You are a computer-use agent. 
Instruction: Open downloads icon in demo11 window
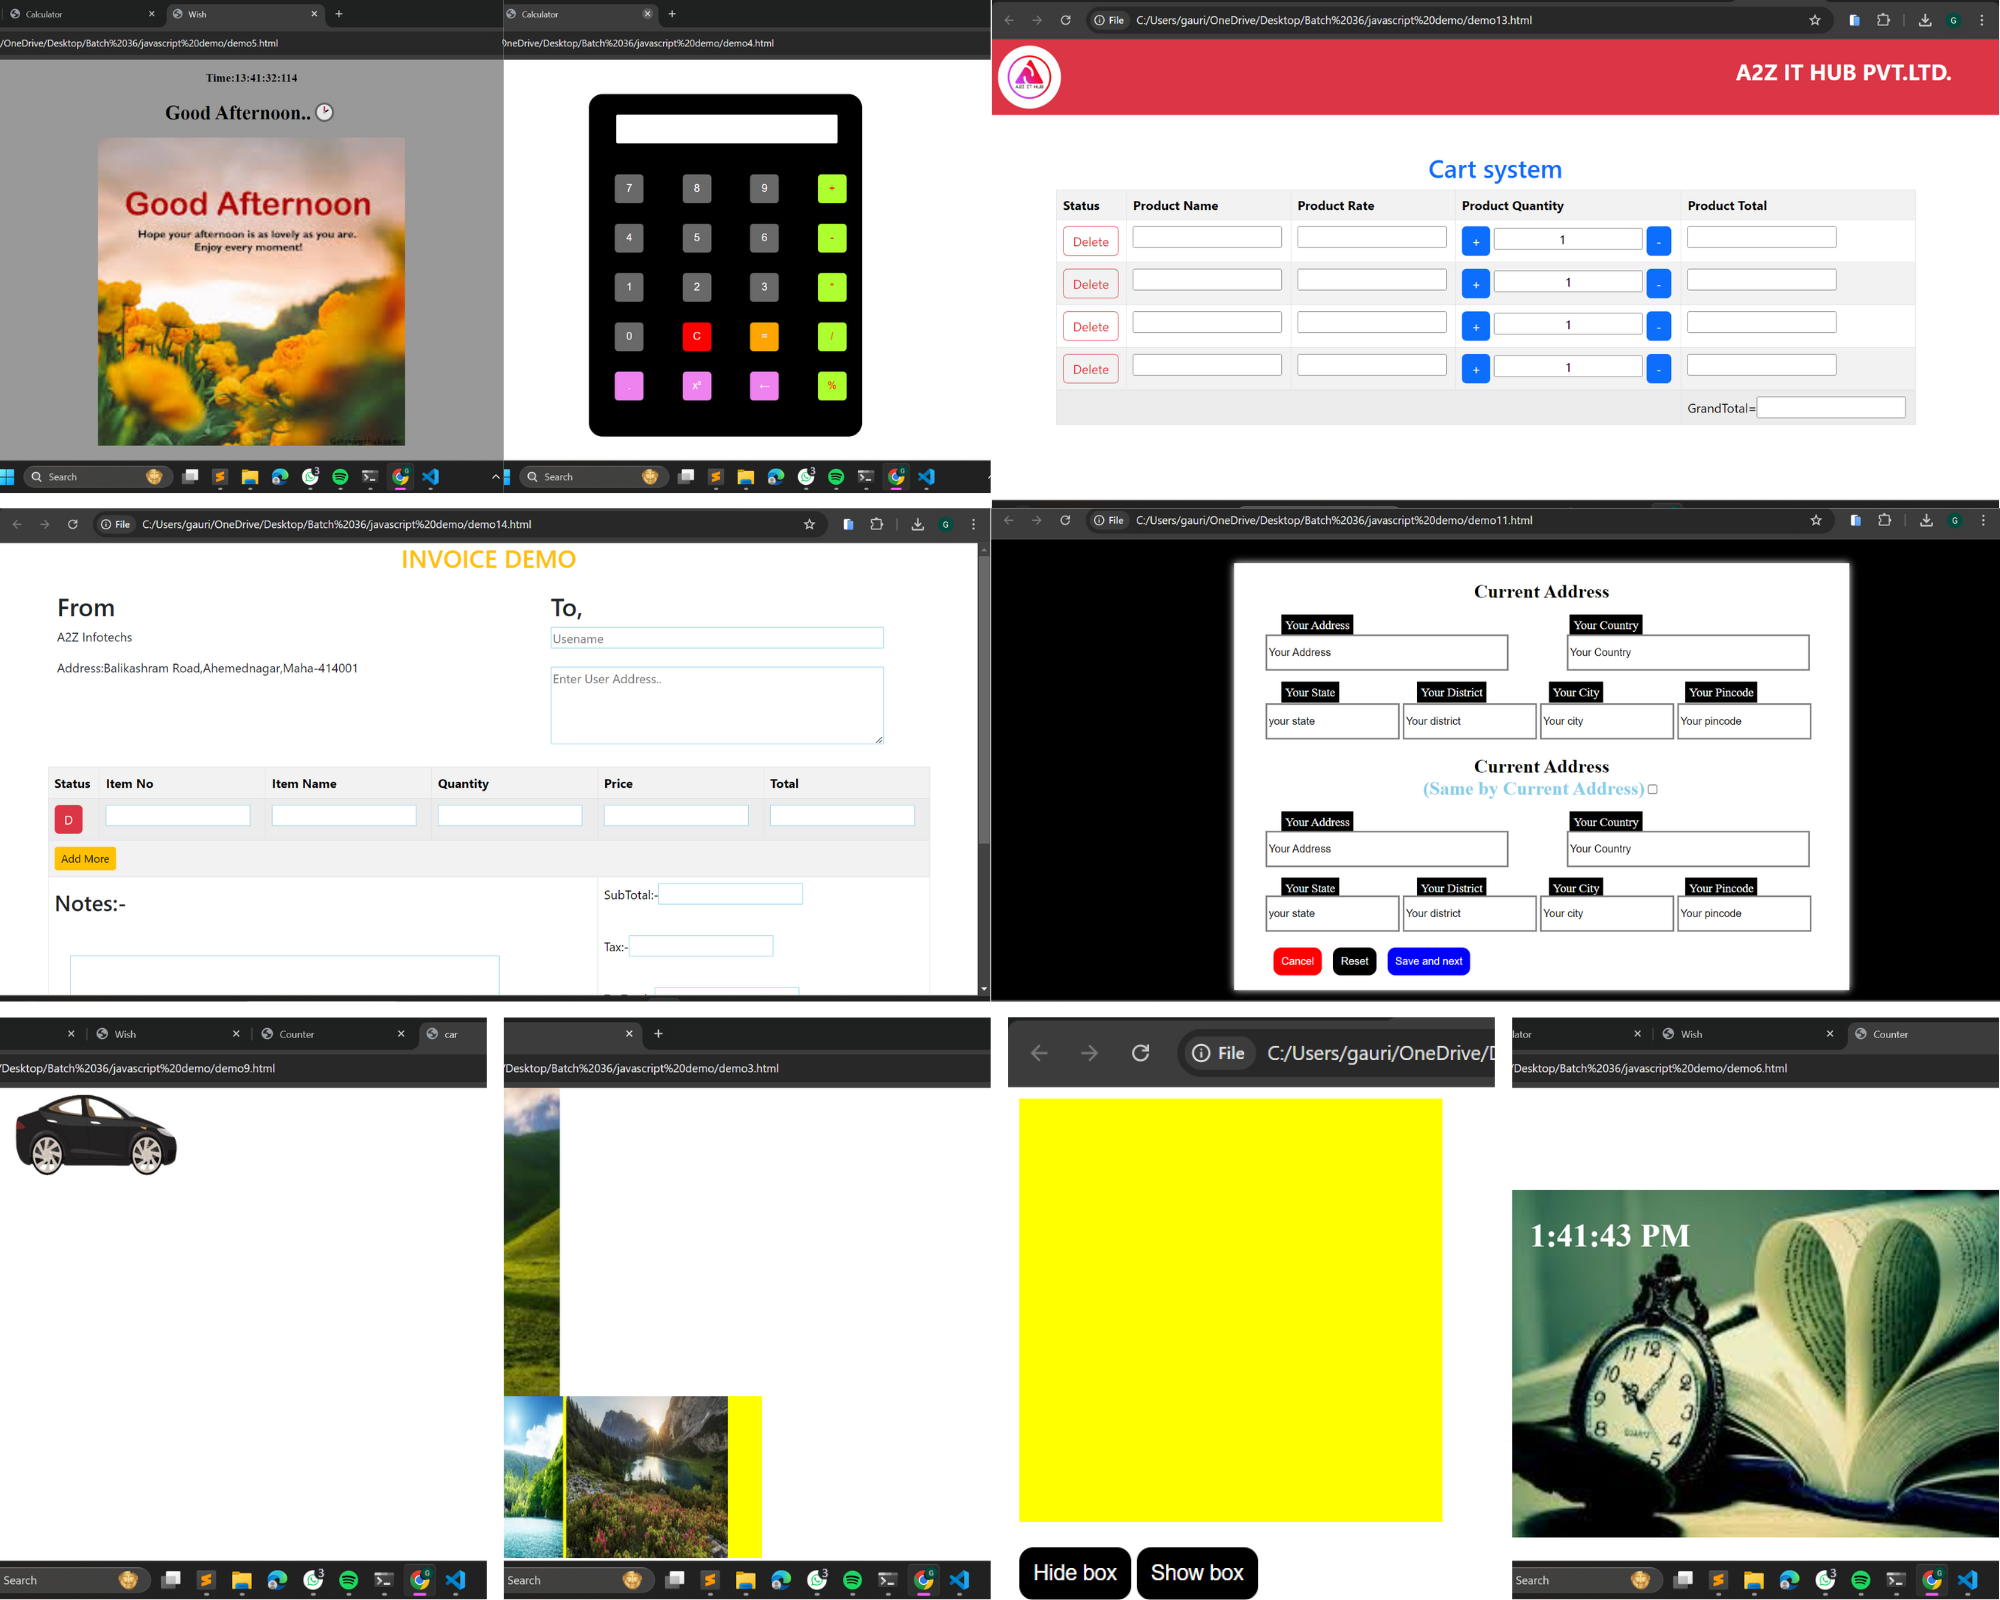[x=1925, y=520]
